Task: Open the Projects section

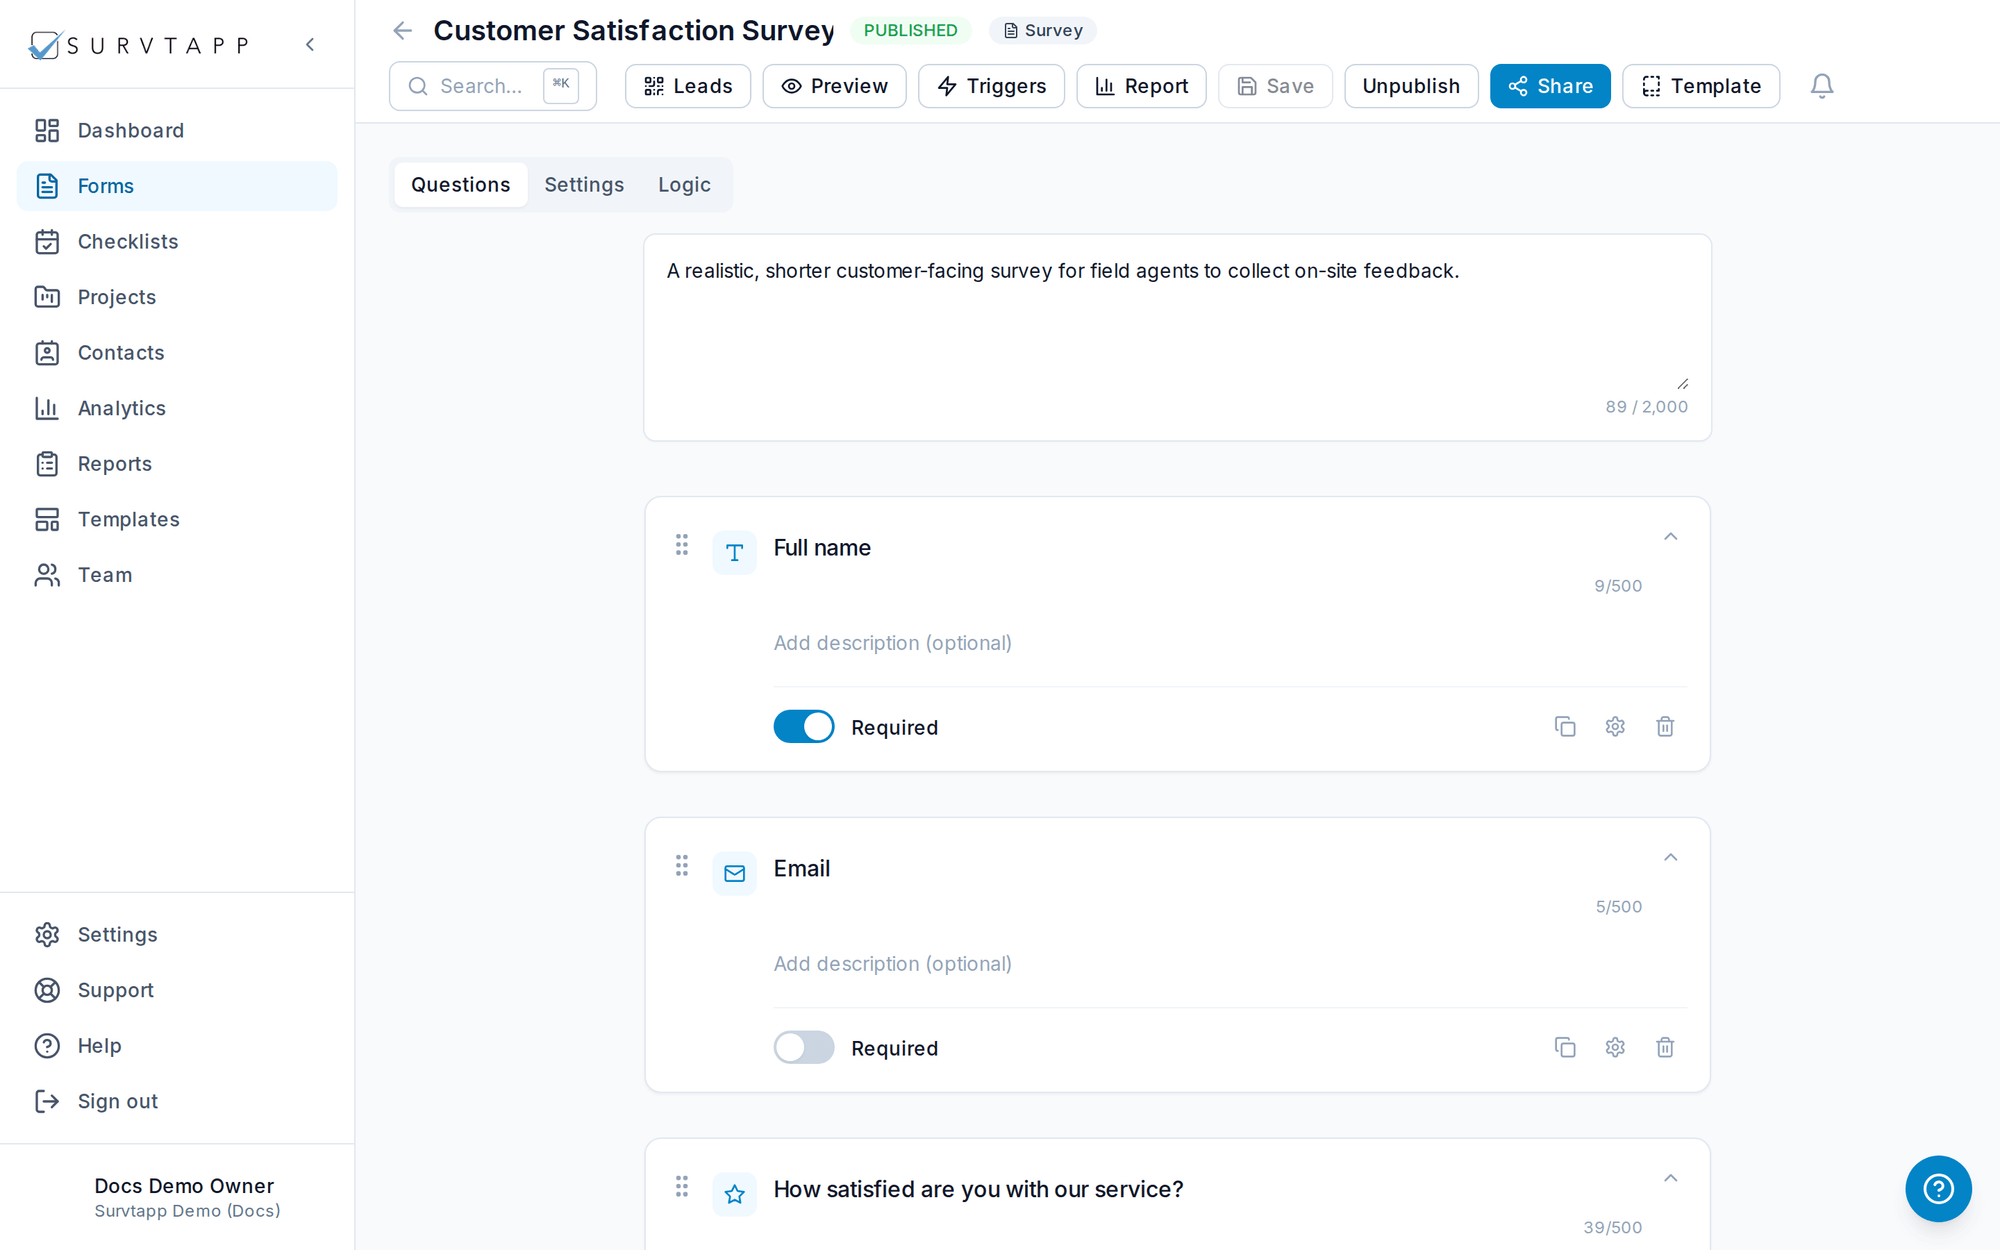Action: [177, 297]
